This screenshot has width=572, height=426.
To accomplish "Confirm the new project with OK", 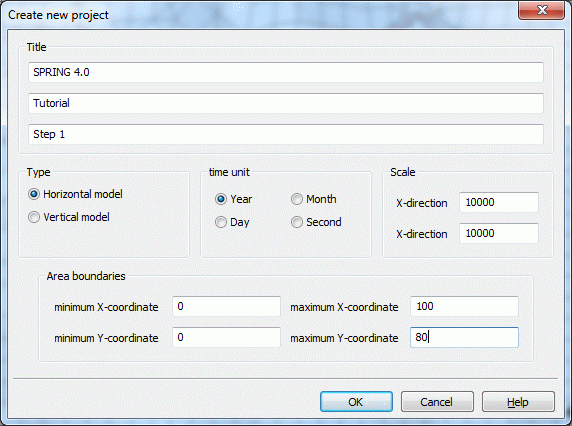I will tap(356, 402).
